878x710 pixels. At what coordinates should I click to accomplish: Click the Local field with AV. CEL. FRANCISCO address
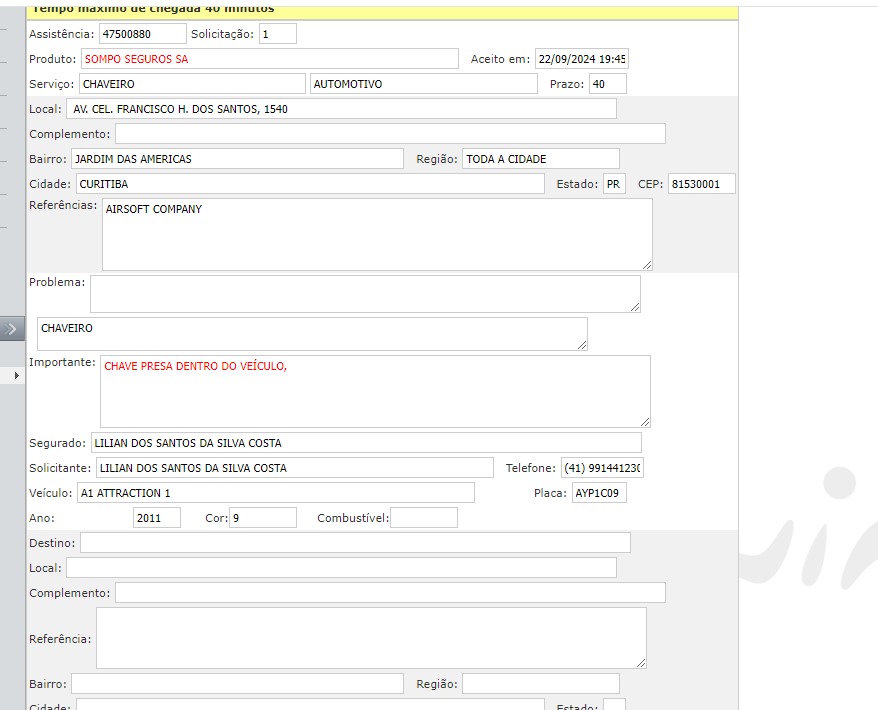(342, 109)
